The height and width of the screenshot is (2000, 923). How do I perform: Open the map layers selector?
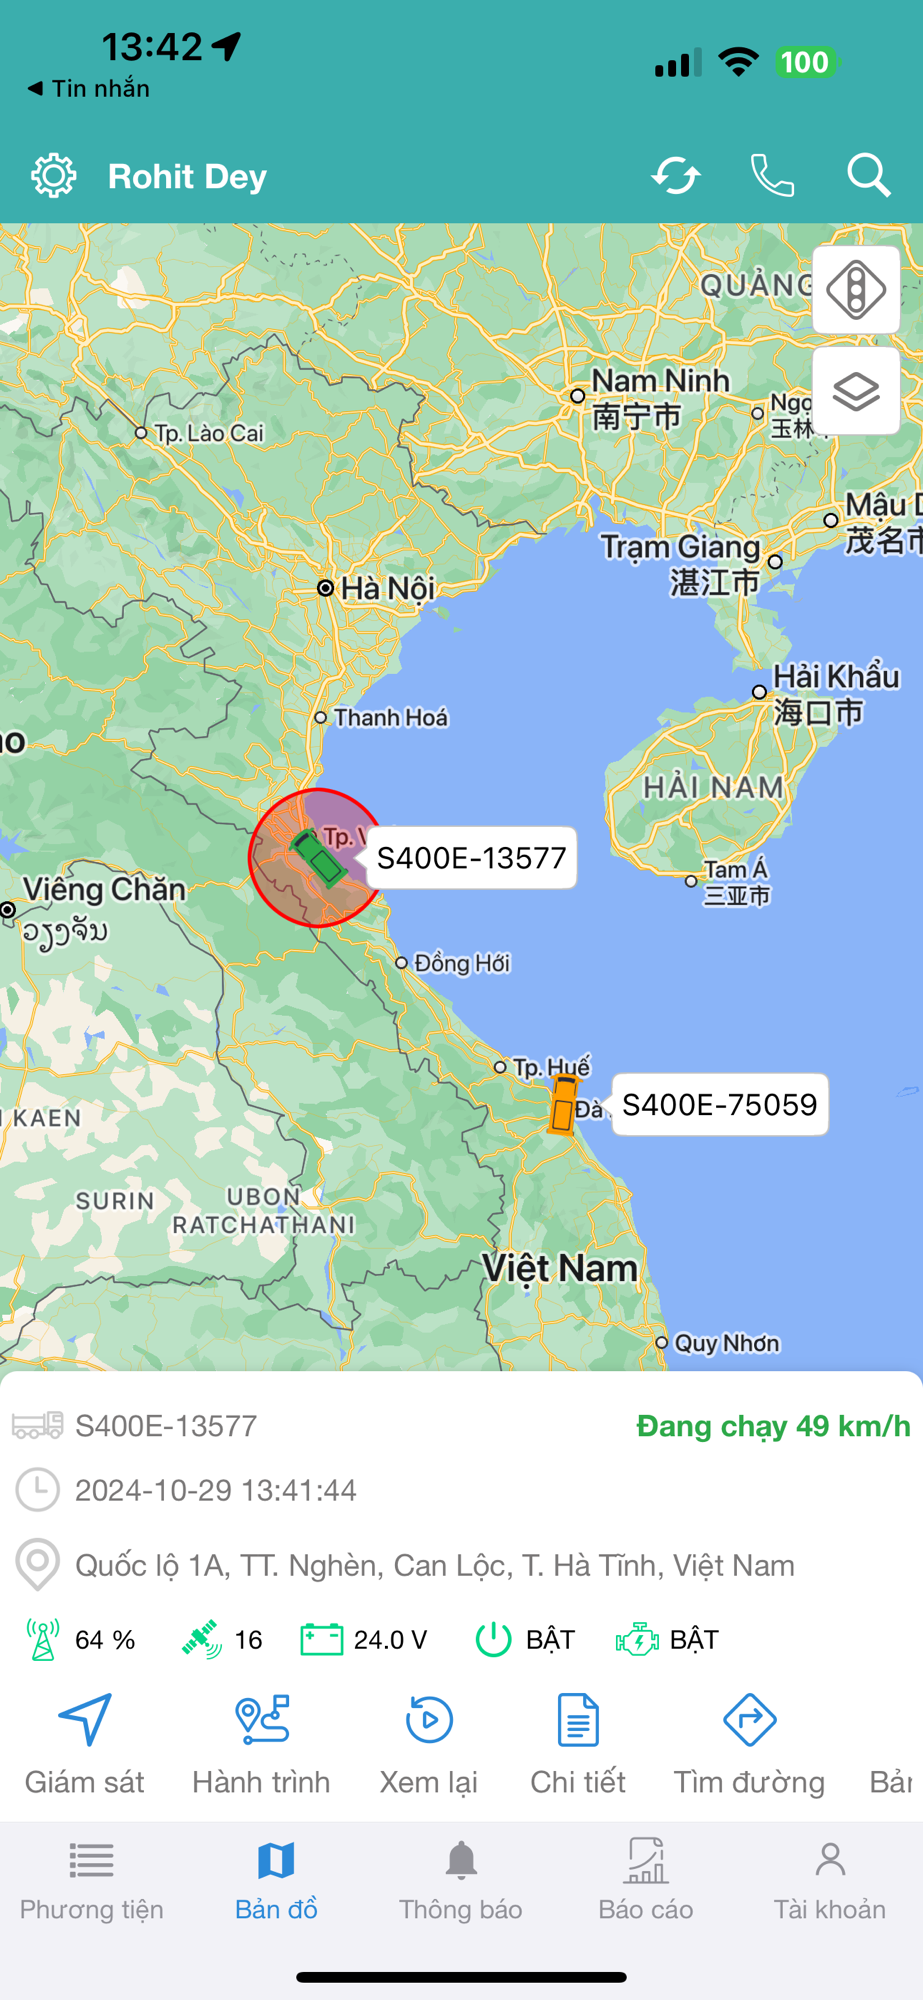click(856, 391)
